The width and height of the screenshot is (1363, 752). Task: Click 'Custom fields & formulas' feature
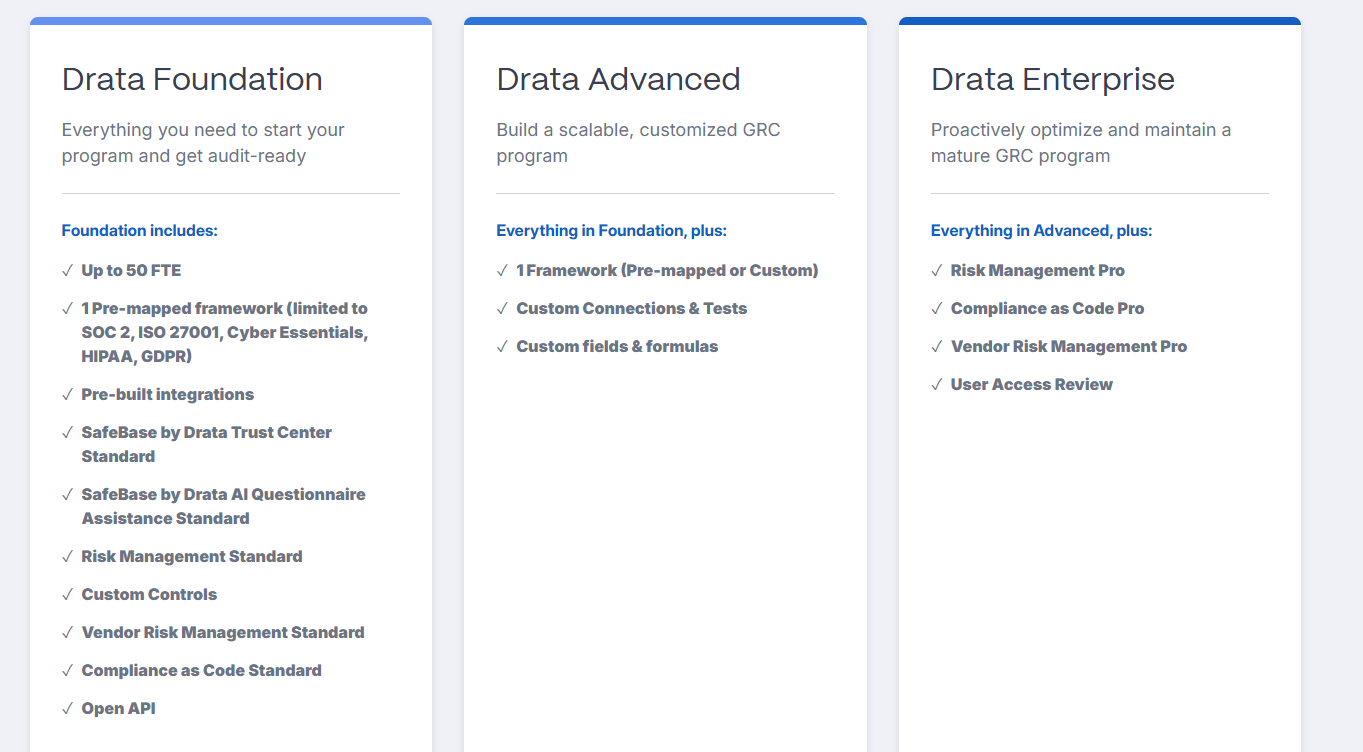pos(617,346)
